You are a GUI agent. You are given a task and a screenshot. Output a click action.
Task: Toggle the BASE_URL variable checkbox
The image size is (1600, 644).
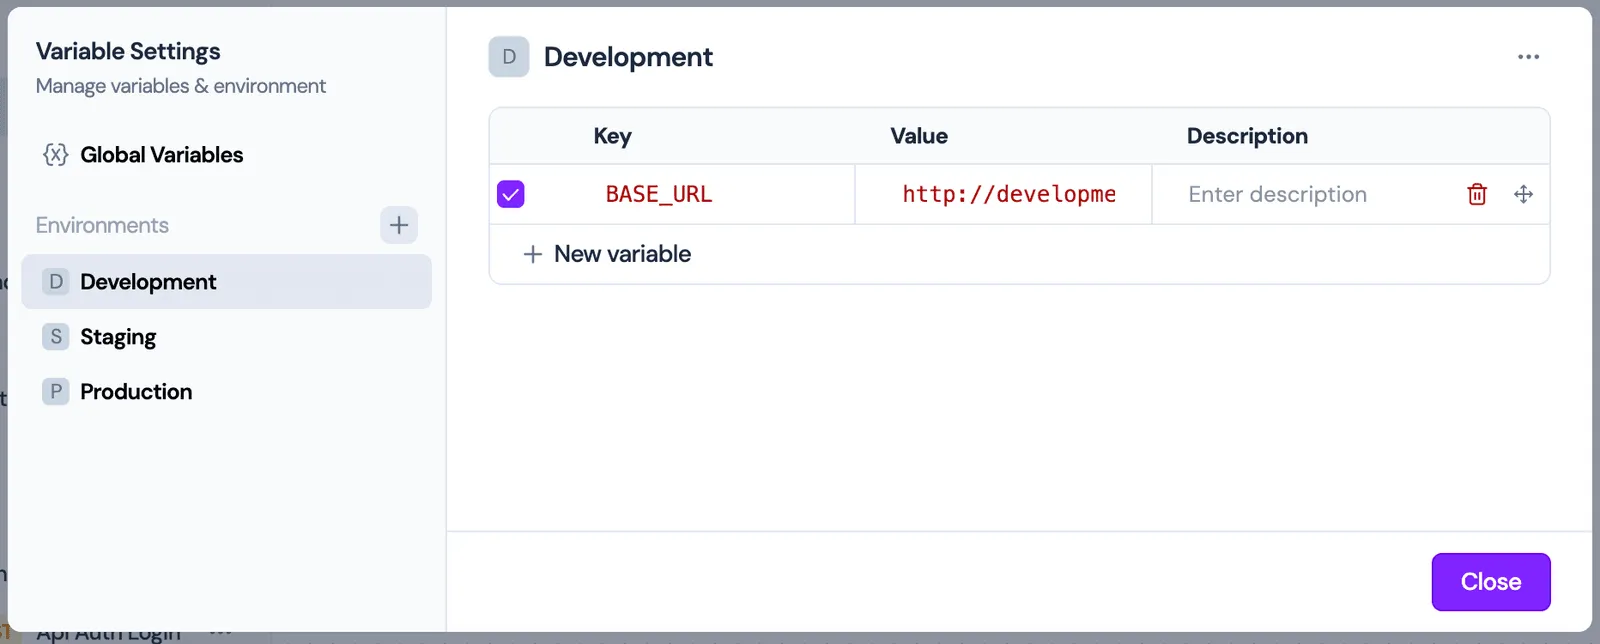point(511,194)
